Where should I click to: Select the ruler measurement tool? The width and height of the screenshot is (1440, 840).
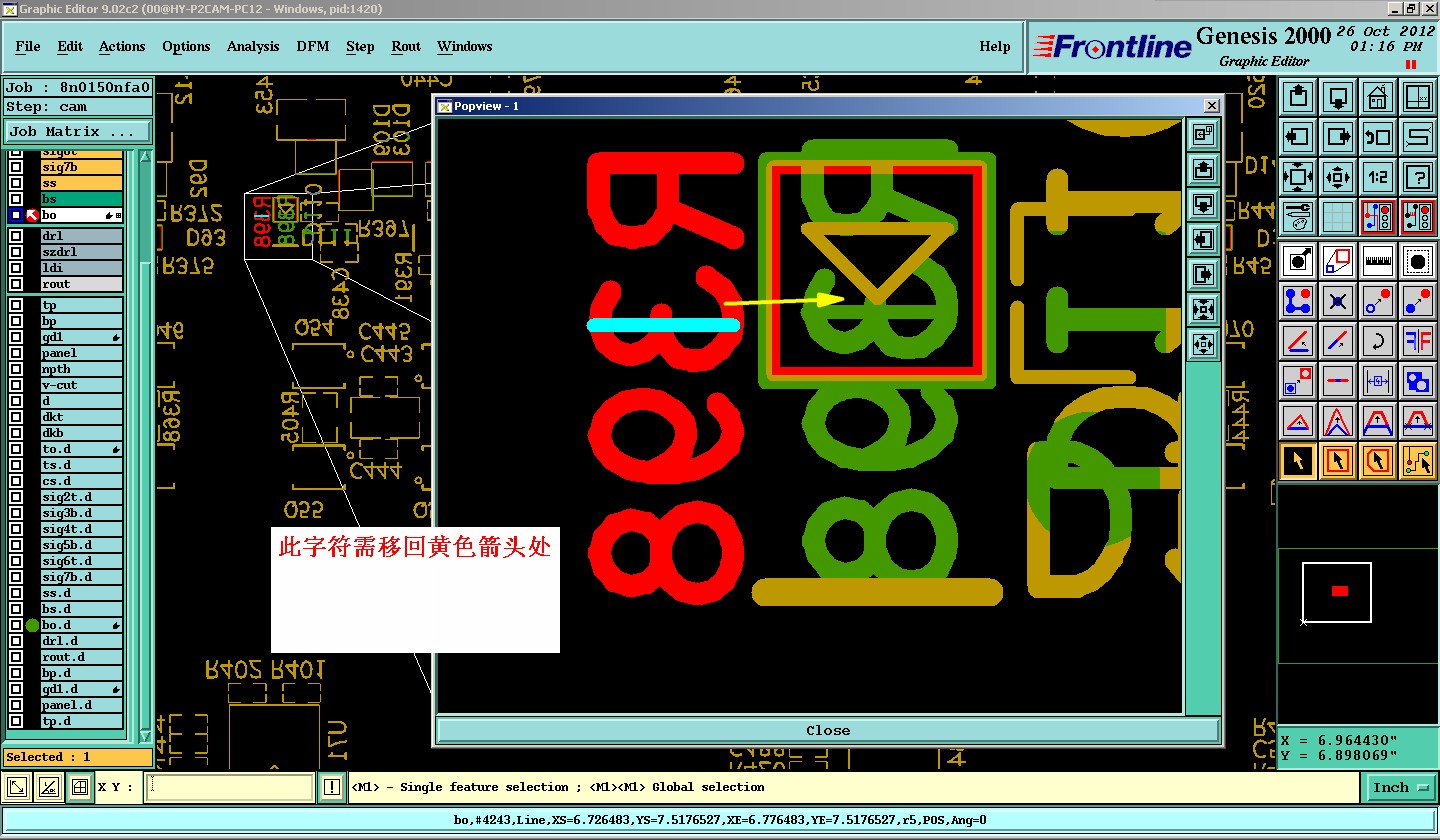1378,262
